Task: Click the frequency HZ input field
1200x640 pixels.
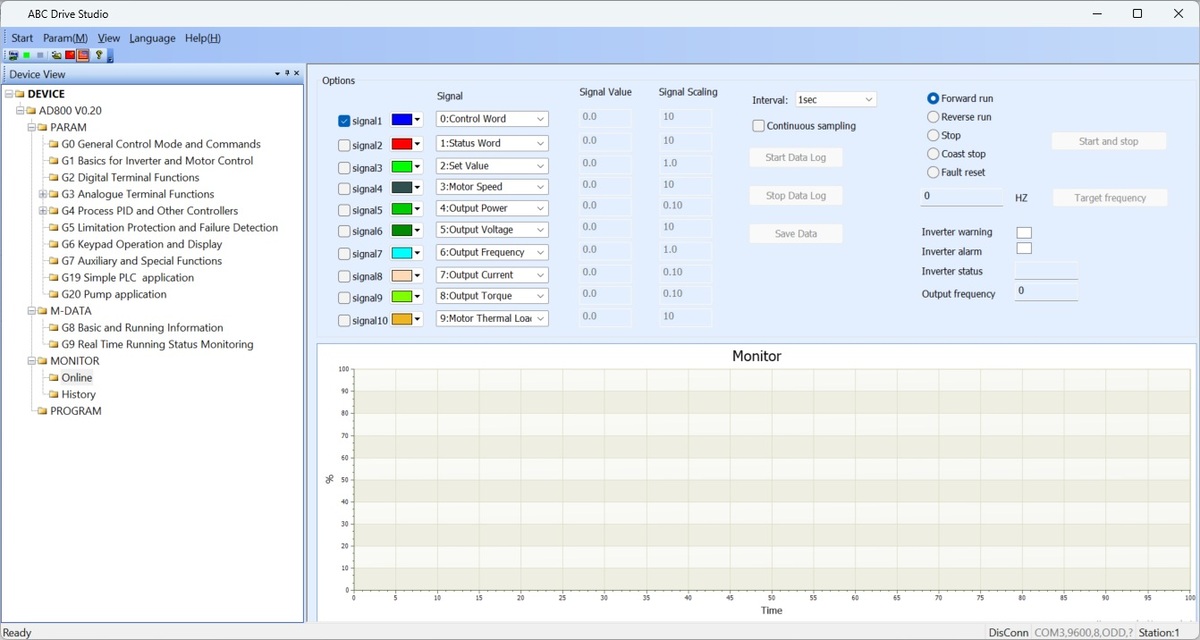Action: [x=961, y=197]
